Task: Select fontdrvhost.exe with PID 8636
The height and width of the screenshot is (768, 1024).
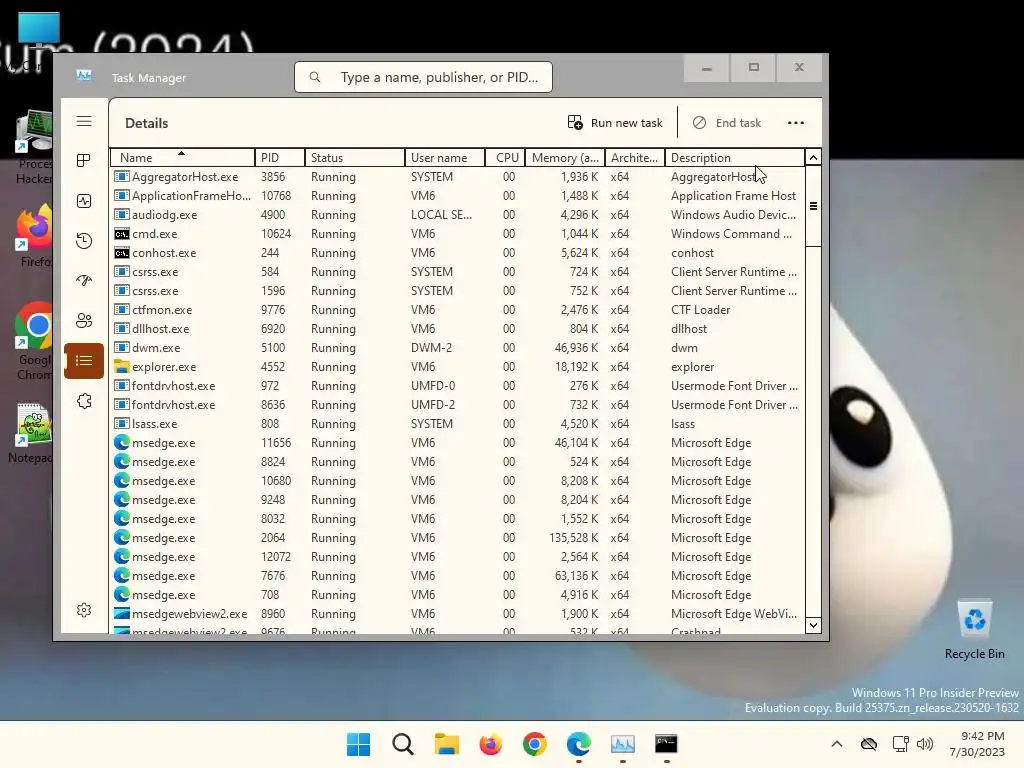Action: [x=457, y=405]
